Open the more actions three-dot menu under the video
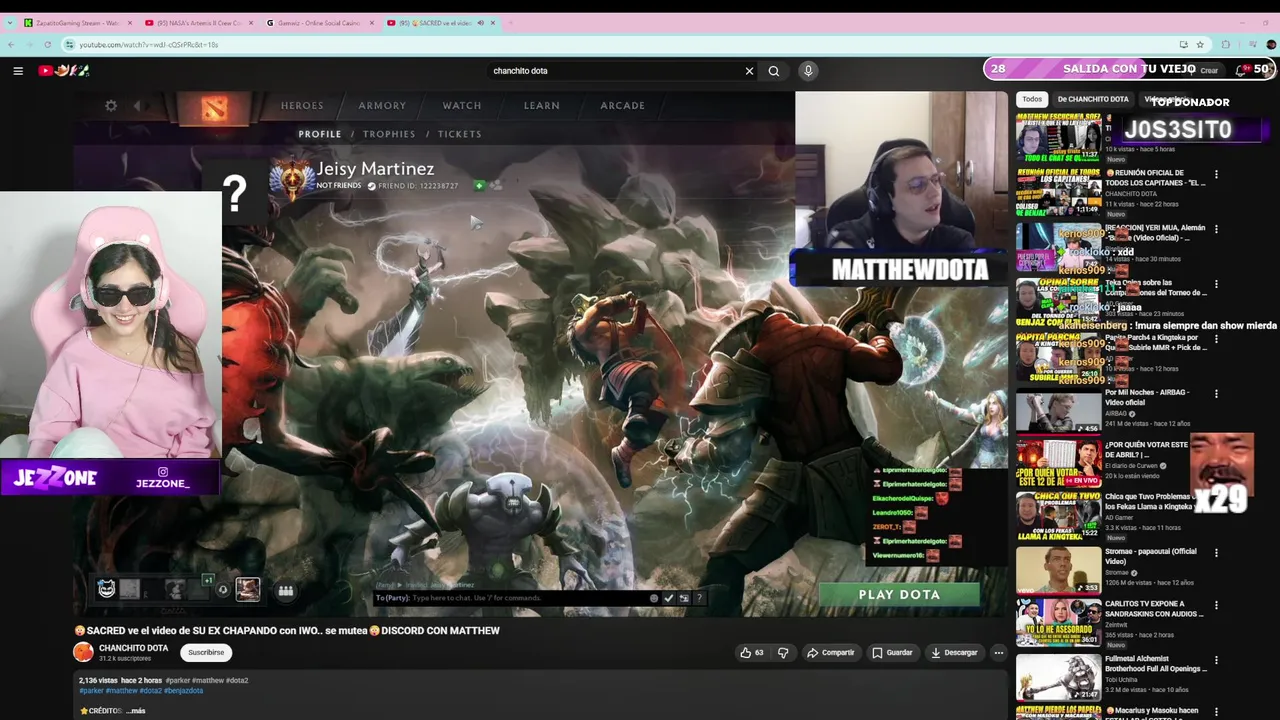 [x=998, y=653]
